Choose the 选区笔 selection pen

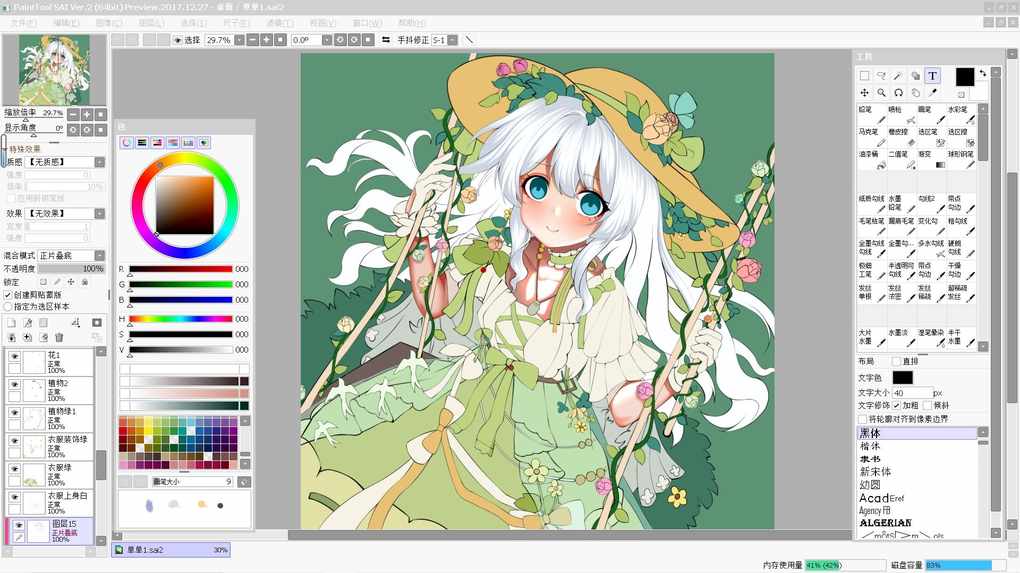click(x=932, y=137)
